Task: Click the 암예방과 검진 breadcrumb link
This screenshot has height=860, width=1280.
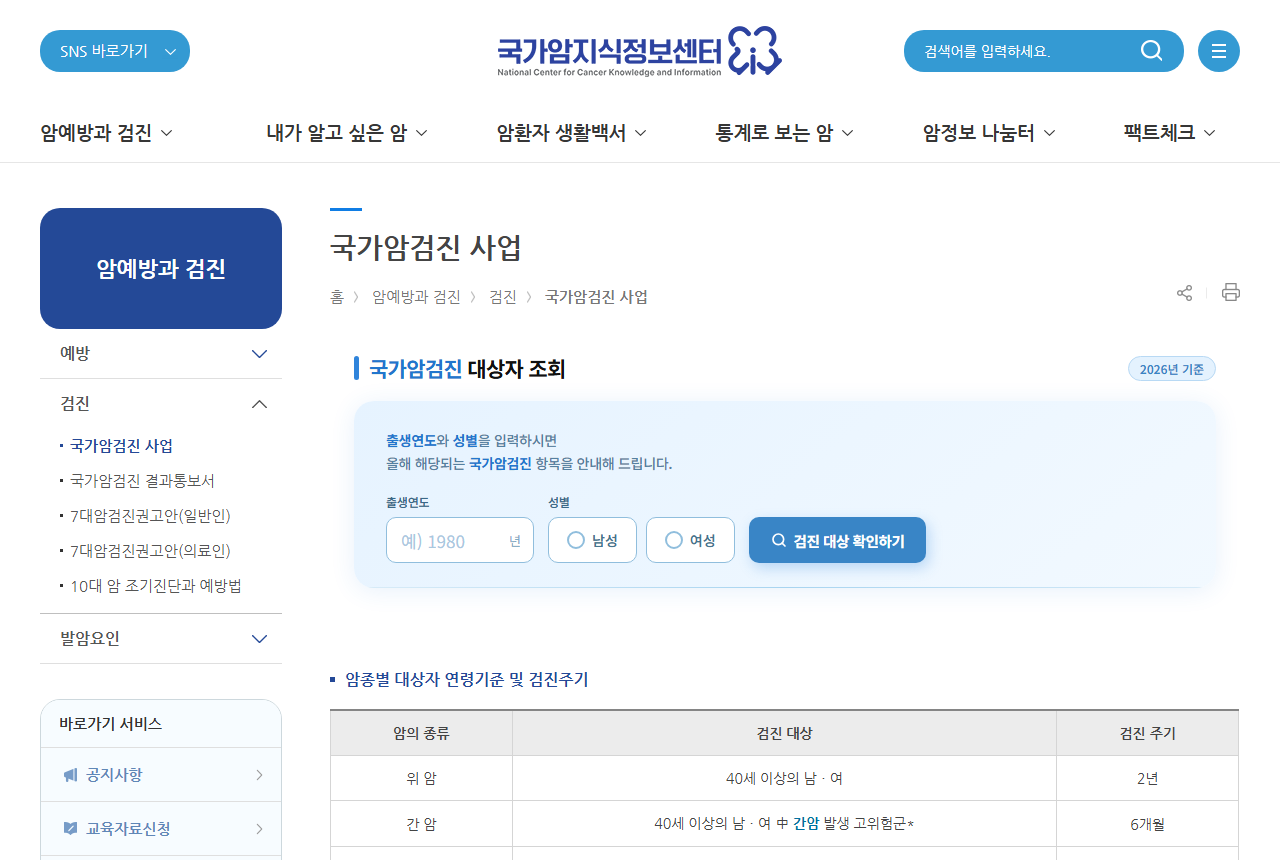Action: 416,297
